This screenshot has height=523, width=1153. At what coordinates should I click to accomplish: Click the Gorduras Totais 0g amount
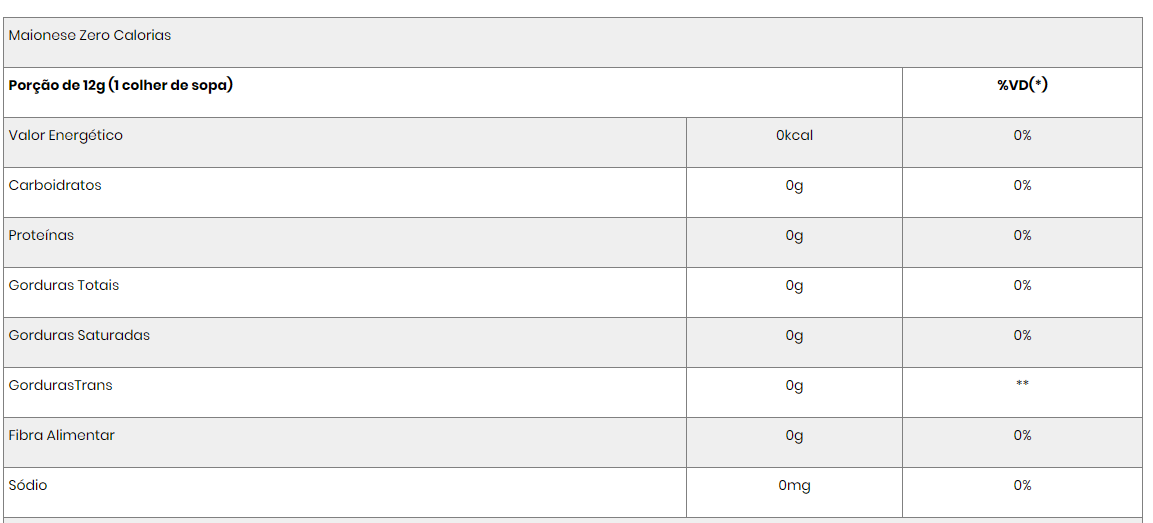click(794, 285)
